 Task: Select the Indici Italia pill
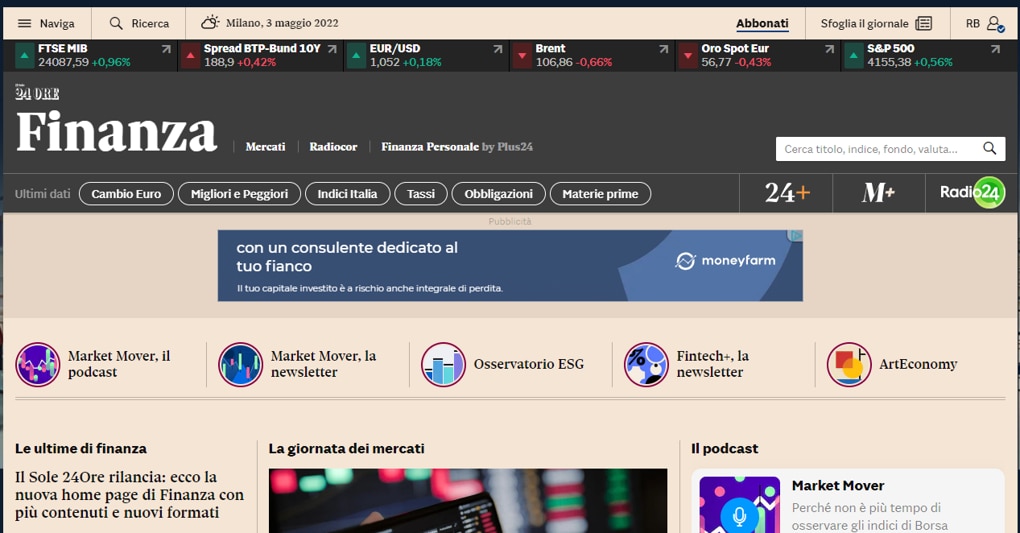[x=347, y=194]
